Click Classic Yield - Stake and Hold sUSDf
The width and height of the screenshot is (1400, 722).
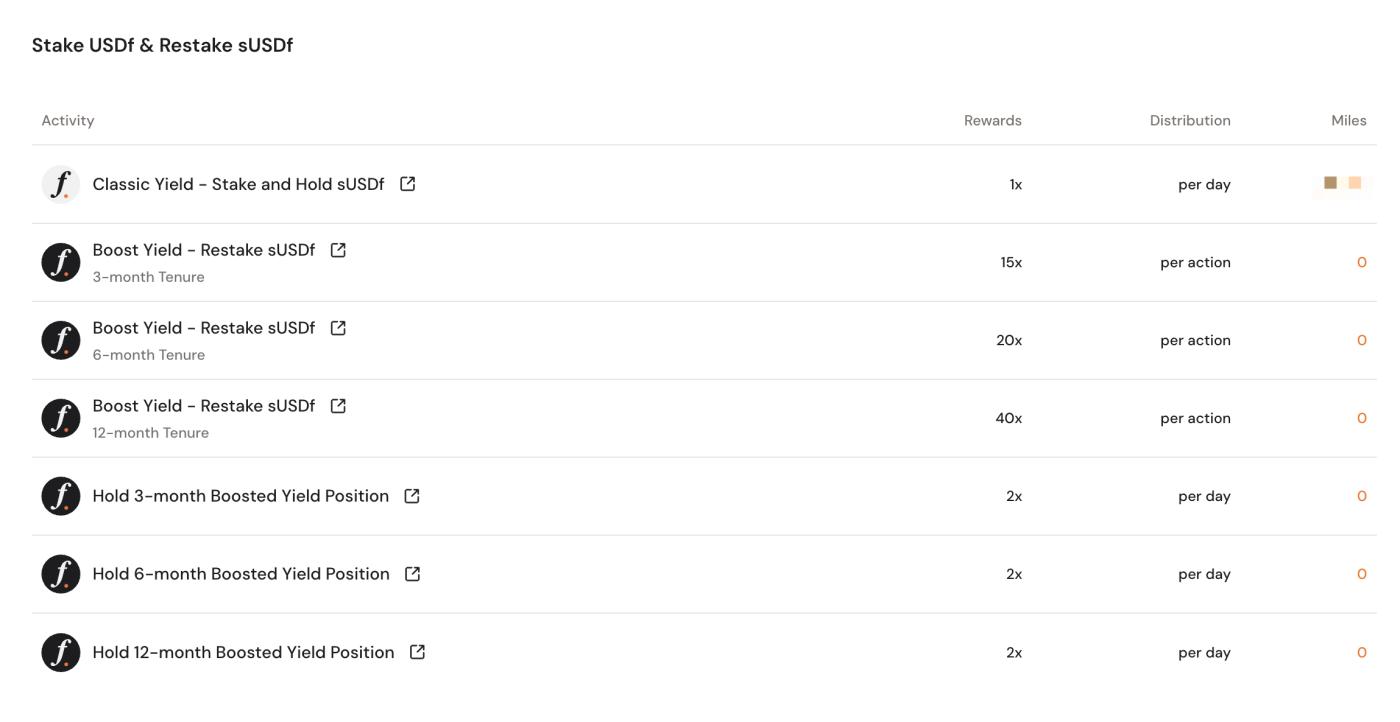click(x=238, y=184)
